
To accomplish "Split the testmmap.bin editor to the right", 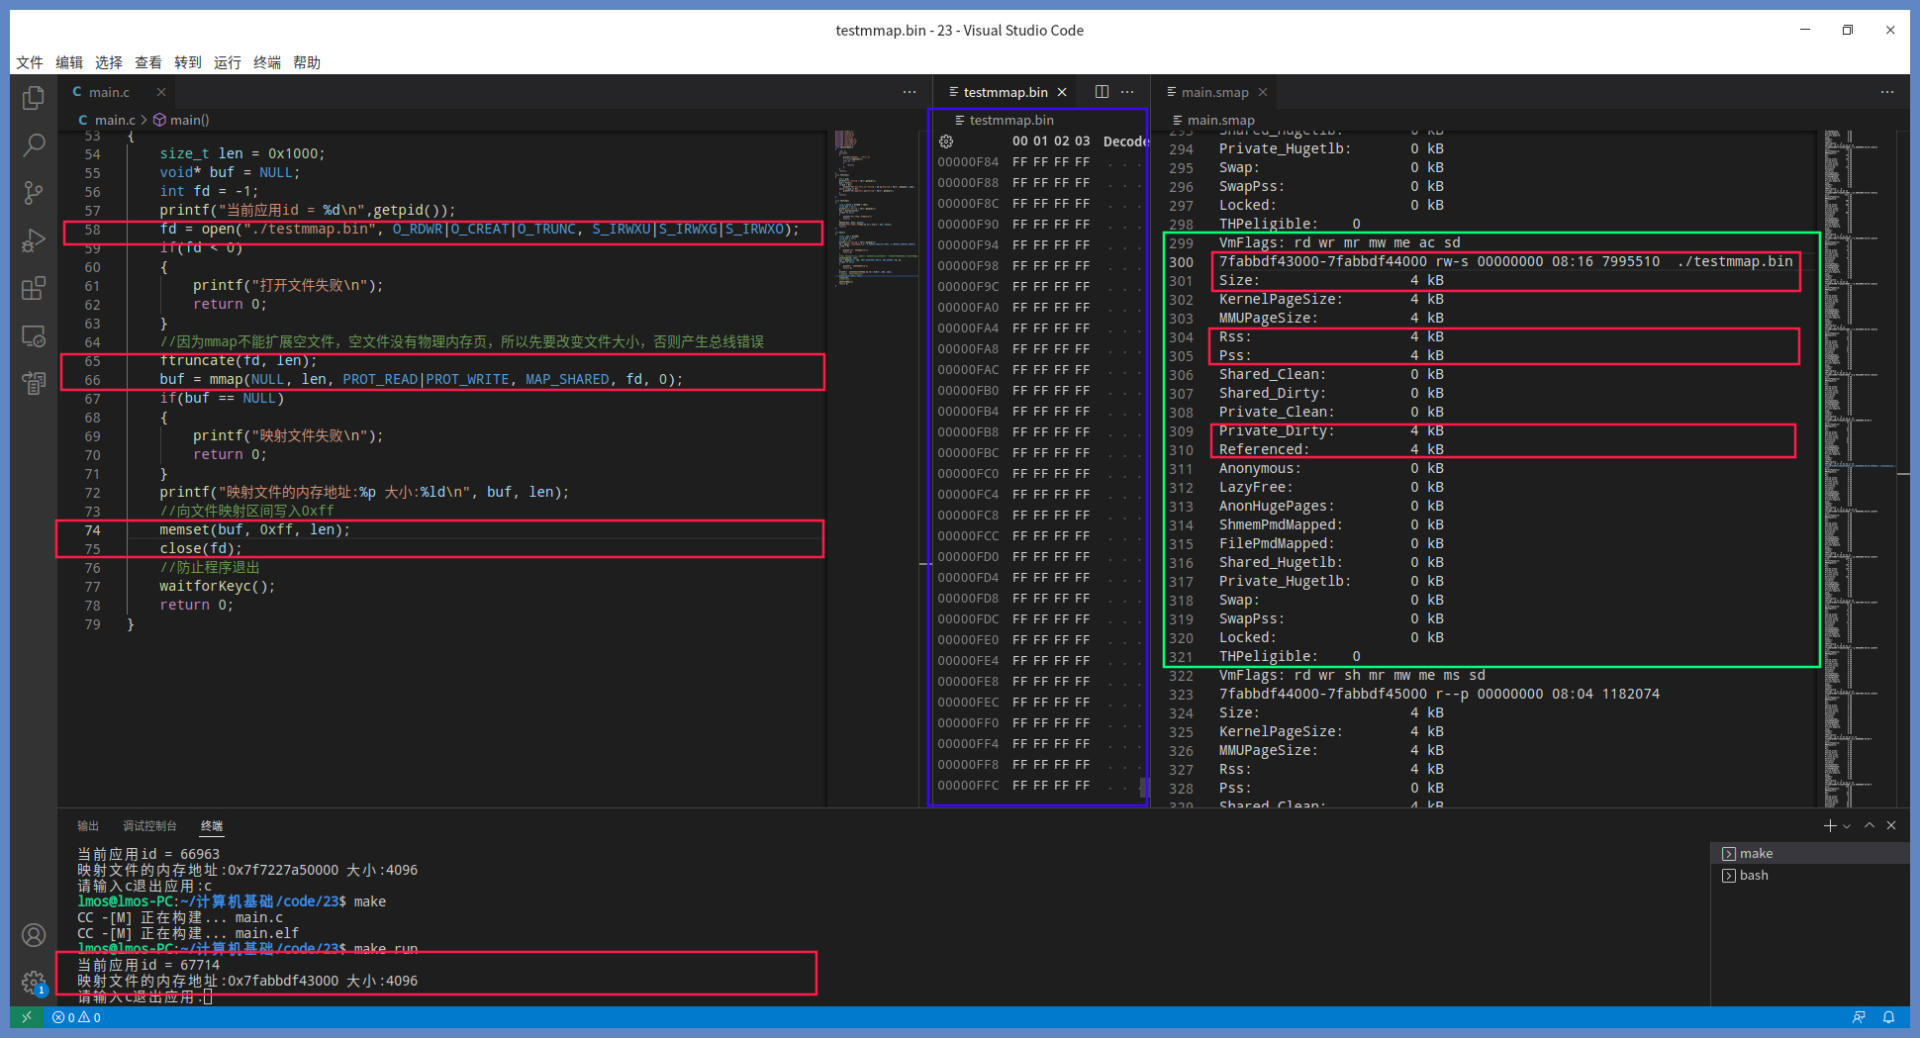I will point(1101,92).
